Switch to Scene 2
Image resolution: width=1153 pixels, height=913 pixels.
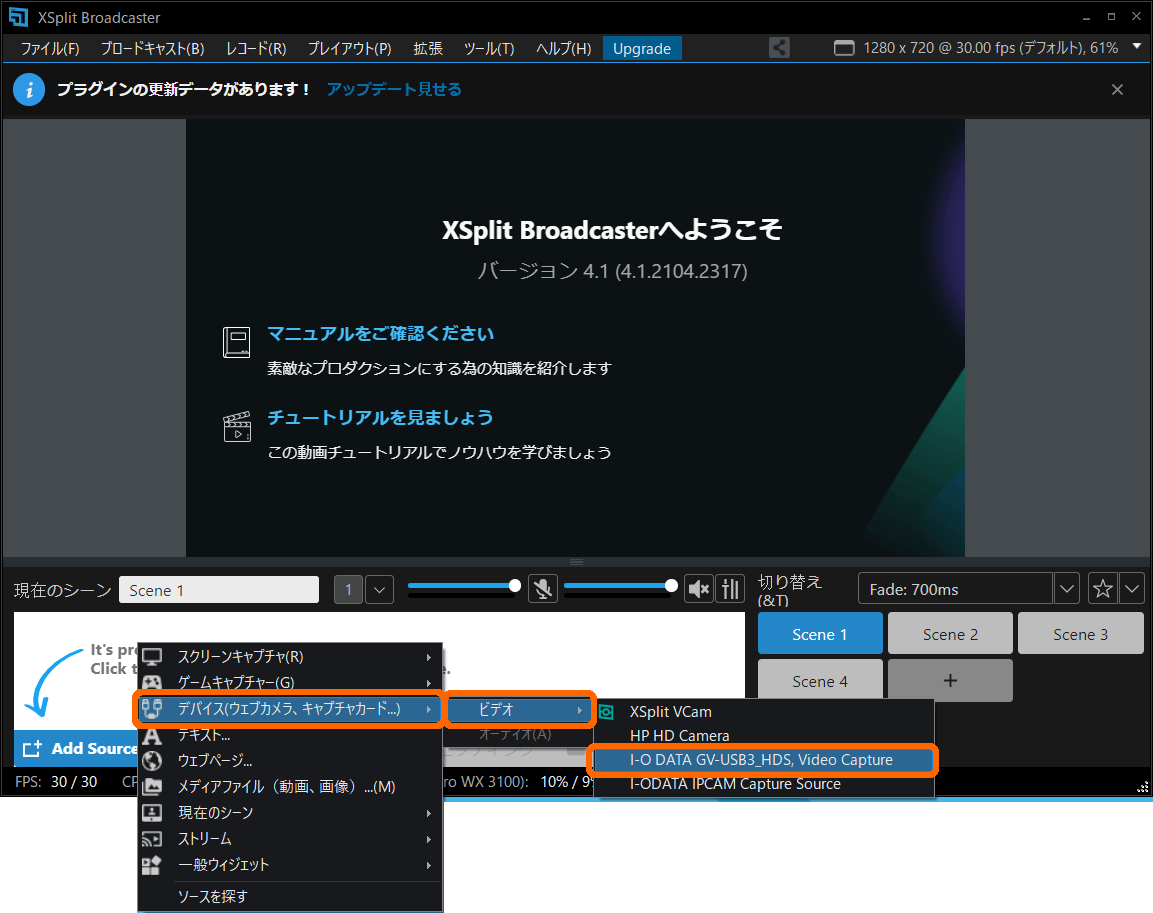[950, 634]
